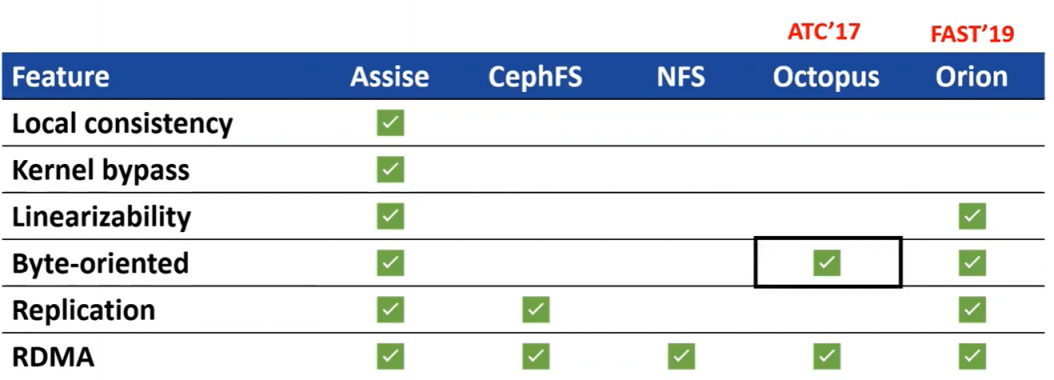Click the FAST'19 red label
The height and width of the screenshot is (380, 1054).
(x=972, y=34)
